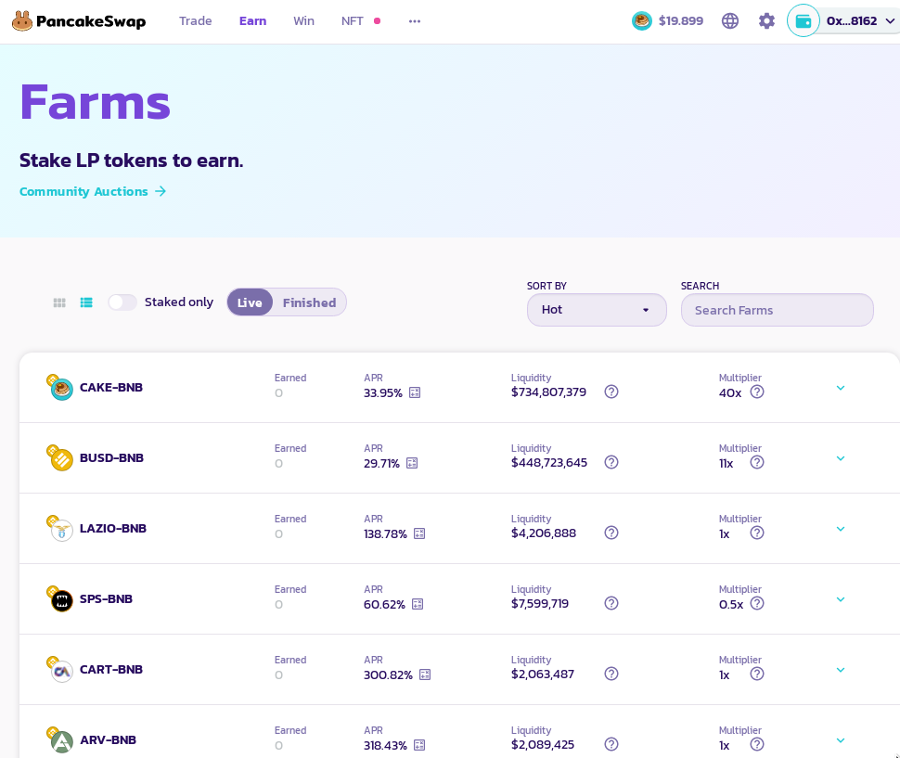Expand the ARV-BNB farm row
The width and height of the screenshot is (900, 758).
click(x=840, y=741)
